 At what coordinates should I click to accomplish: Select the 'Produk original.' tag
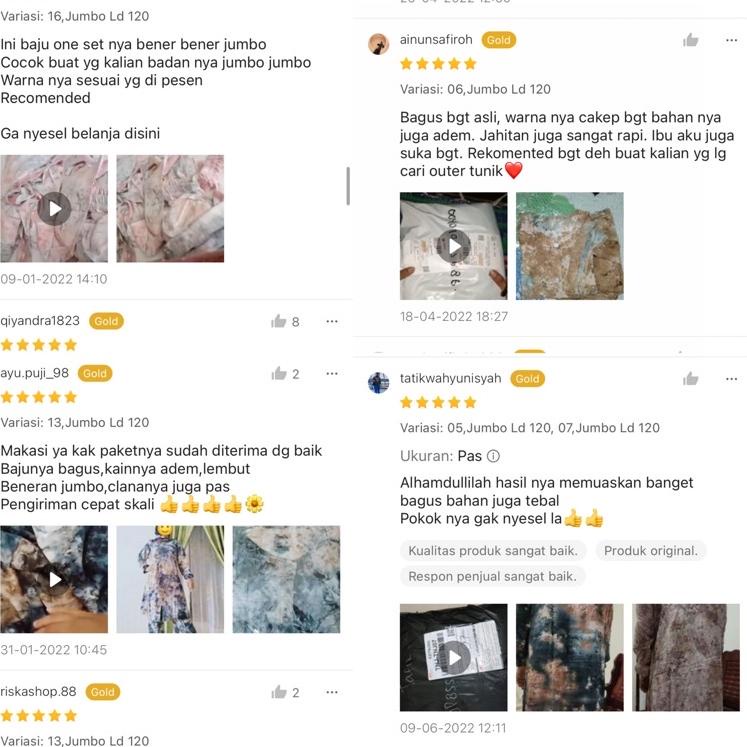tap(651, 551)
